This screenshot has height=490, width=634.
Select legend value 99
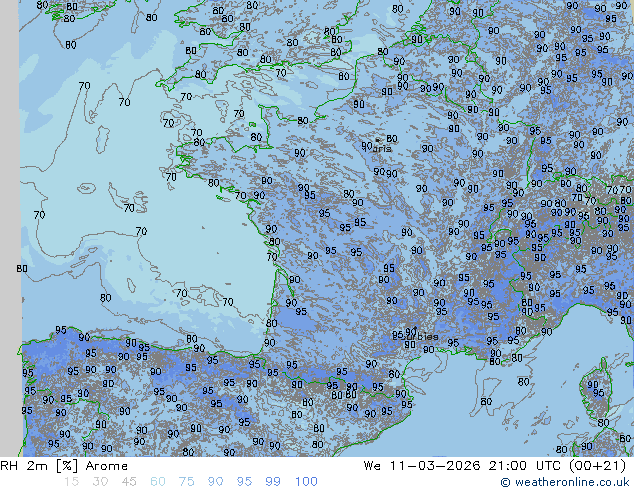click(273, 482)
